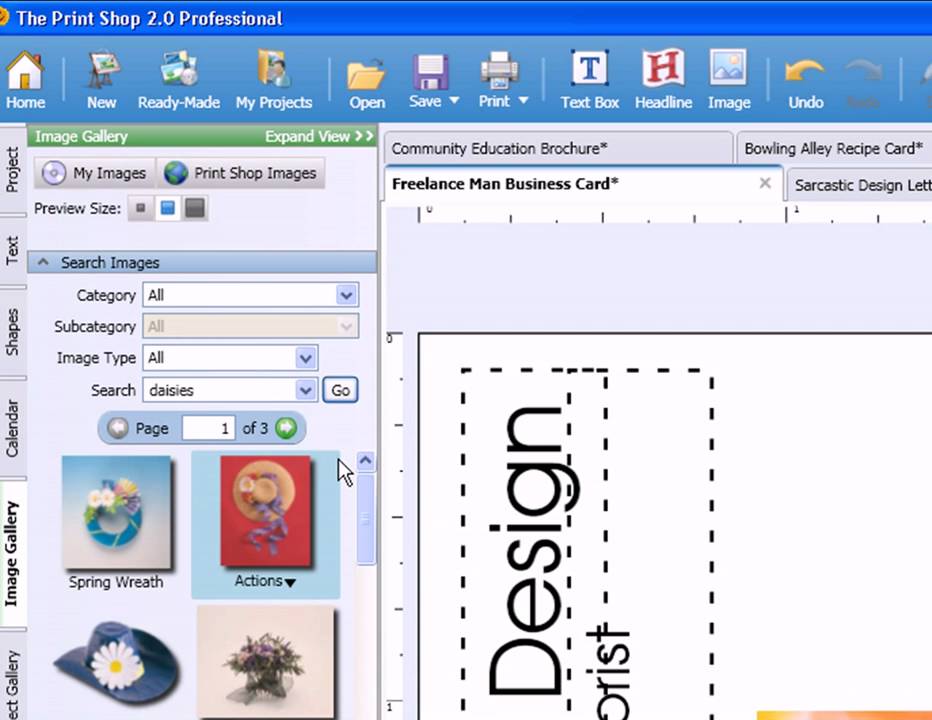The width and height of the screenshot is (932, 720).
Task: Open the Image Gallery side tab
Action: coord(12,553)
